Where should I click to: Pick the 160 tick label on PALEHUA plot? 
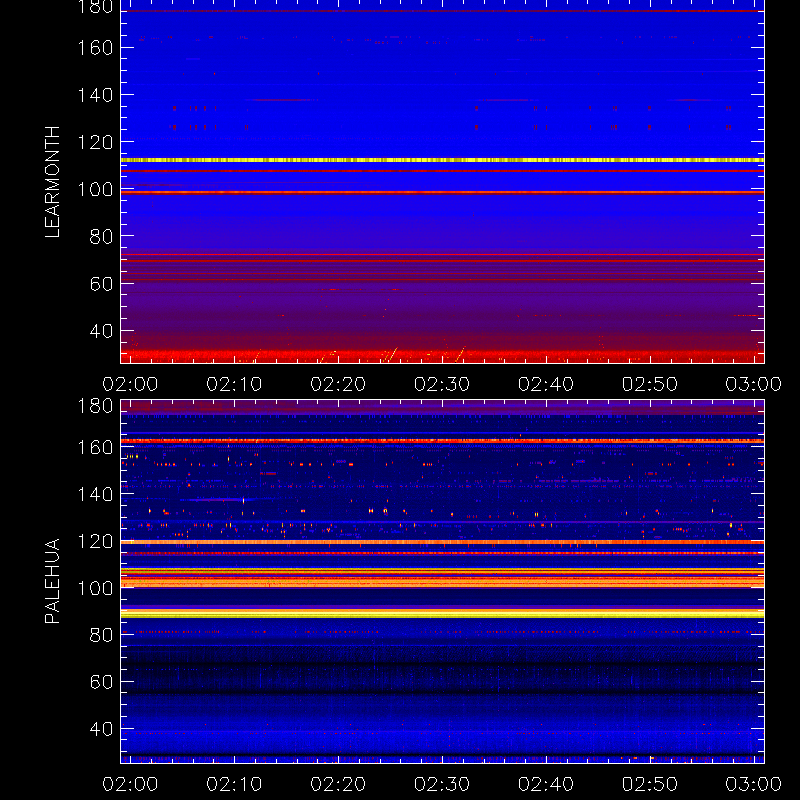[x=95, y=447]
